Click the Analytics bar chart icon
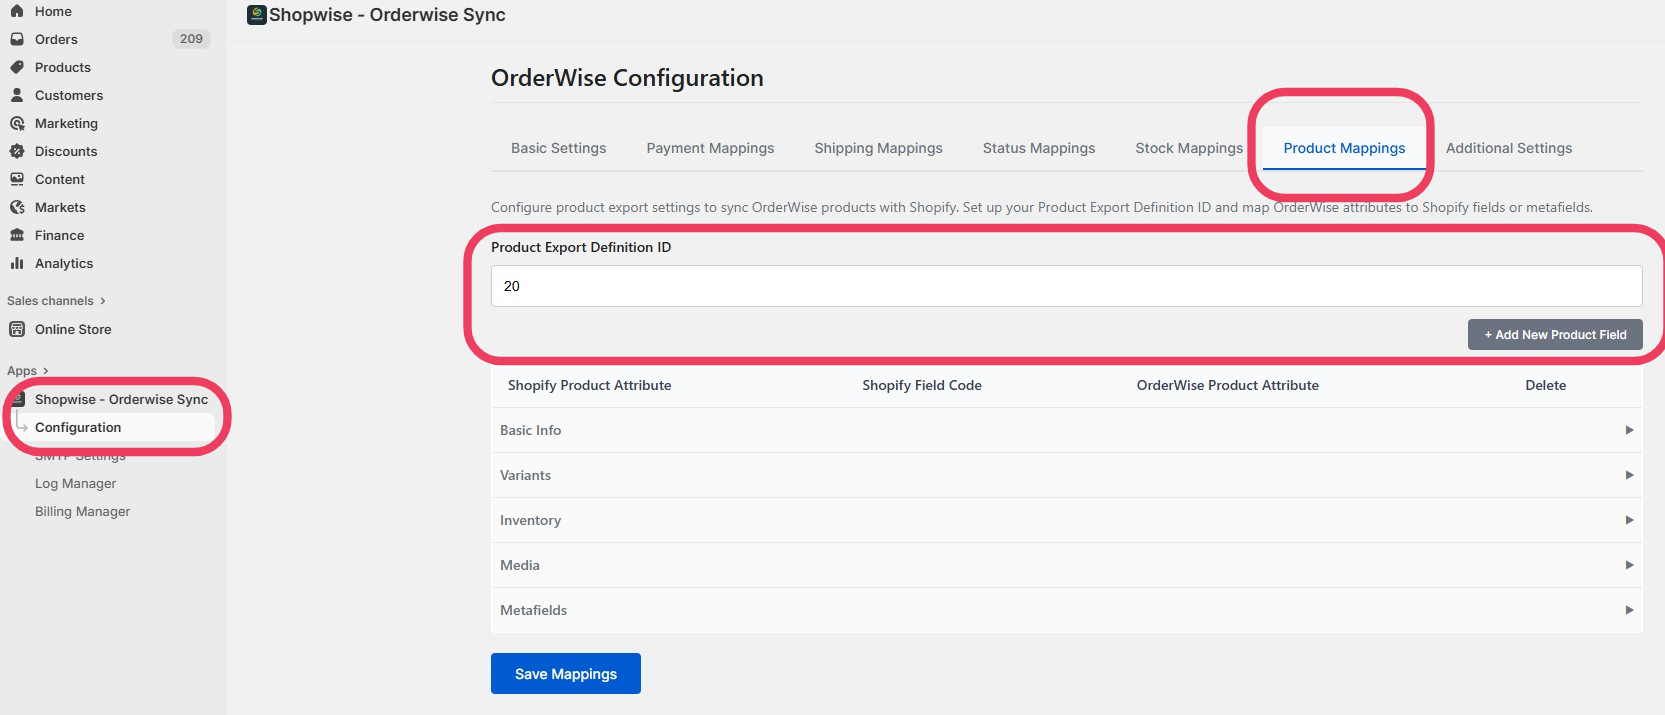The height and width of the screenshot is (715, 1665). [17, 263]
